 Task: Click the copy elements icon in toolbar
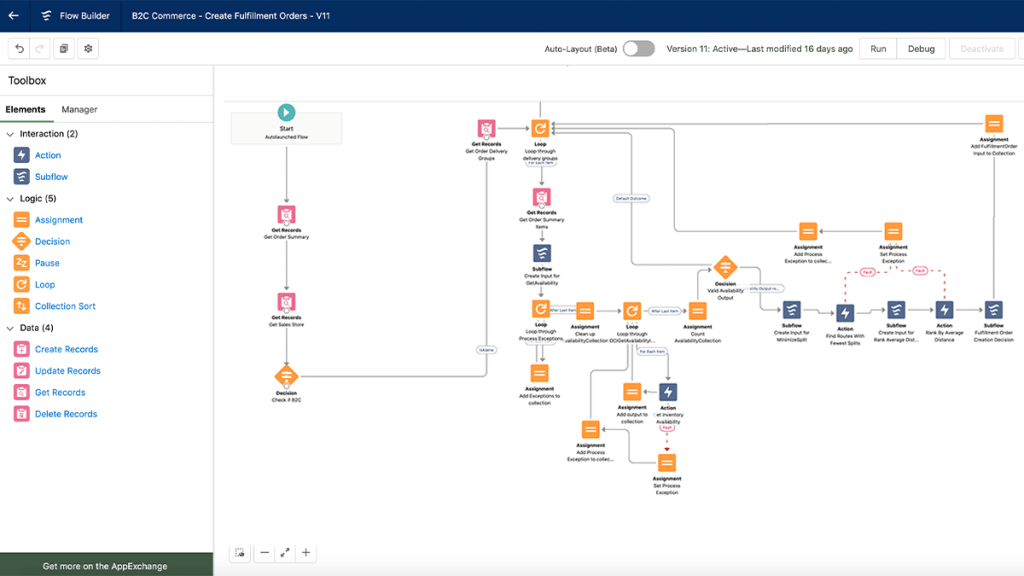pos(64,49)
